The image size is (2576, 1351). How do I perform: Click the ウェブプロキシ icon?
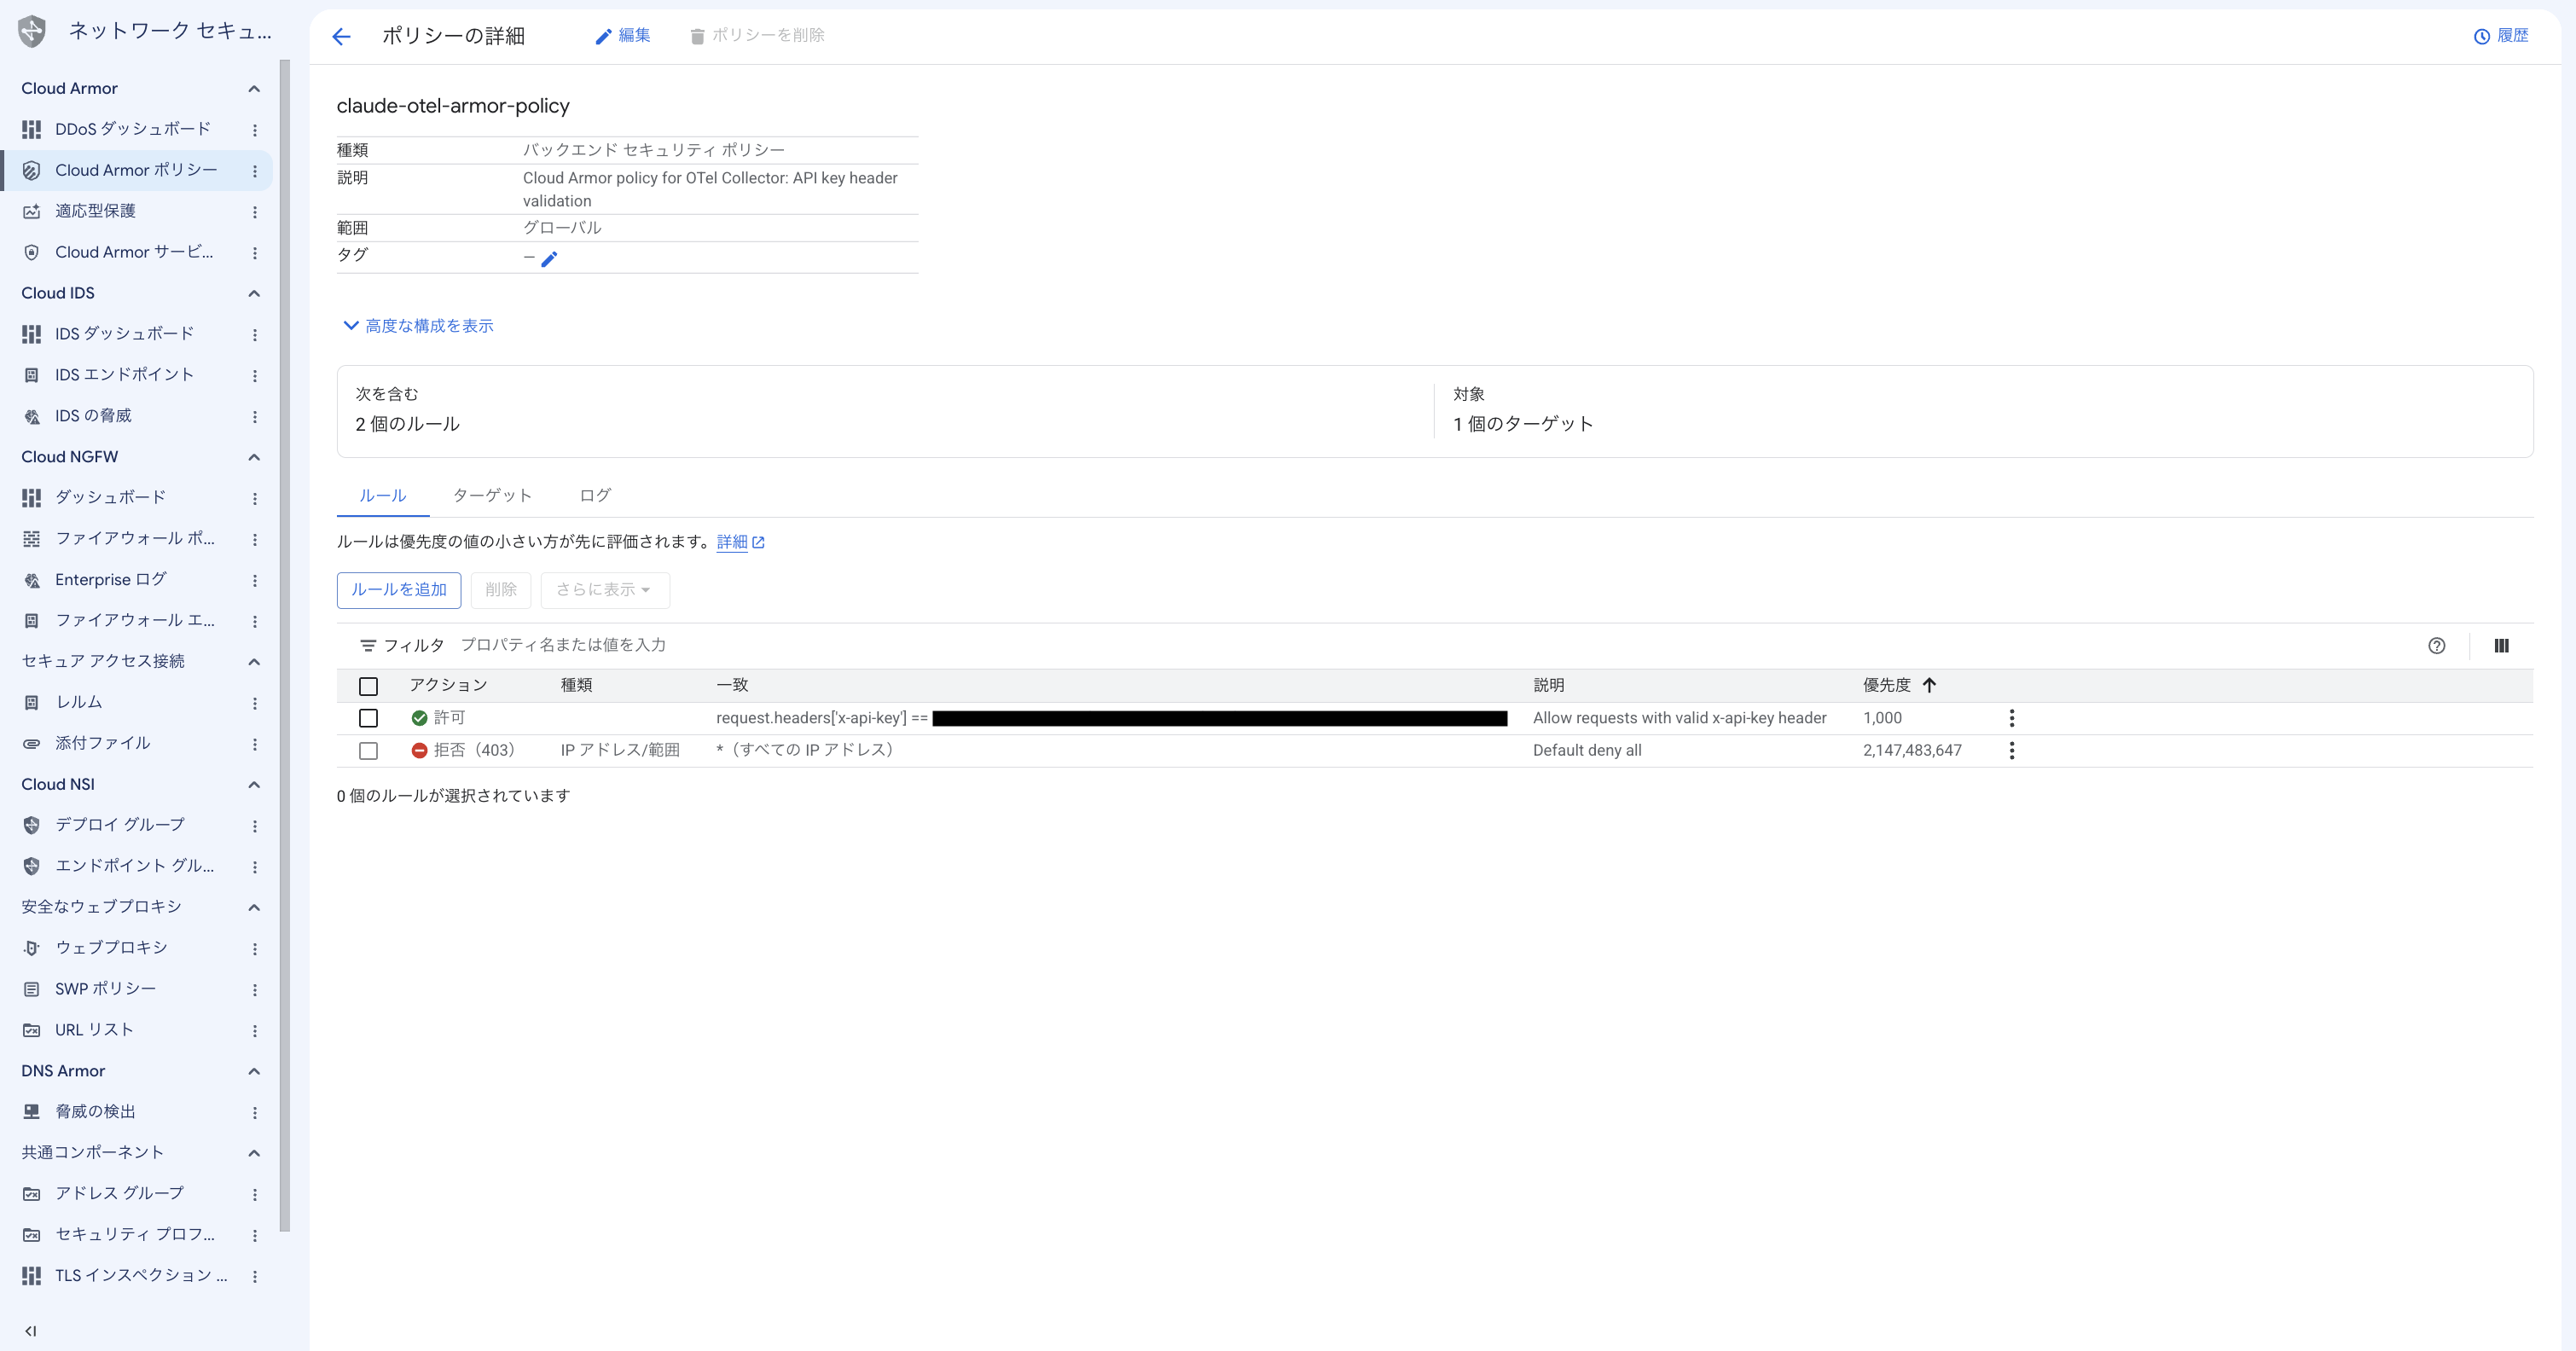(32, 948)
